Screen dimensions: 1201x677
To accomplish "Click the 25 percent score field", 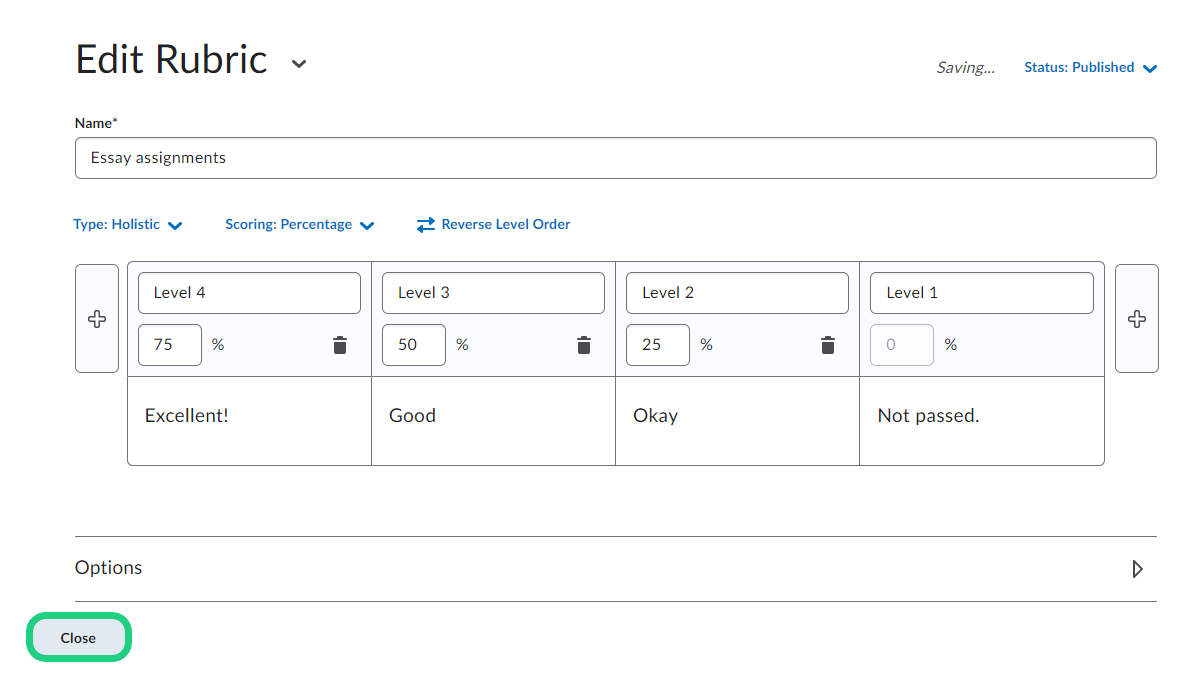I will point(658,345).
